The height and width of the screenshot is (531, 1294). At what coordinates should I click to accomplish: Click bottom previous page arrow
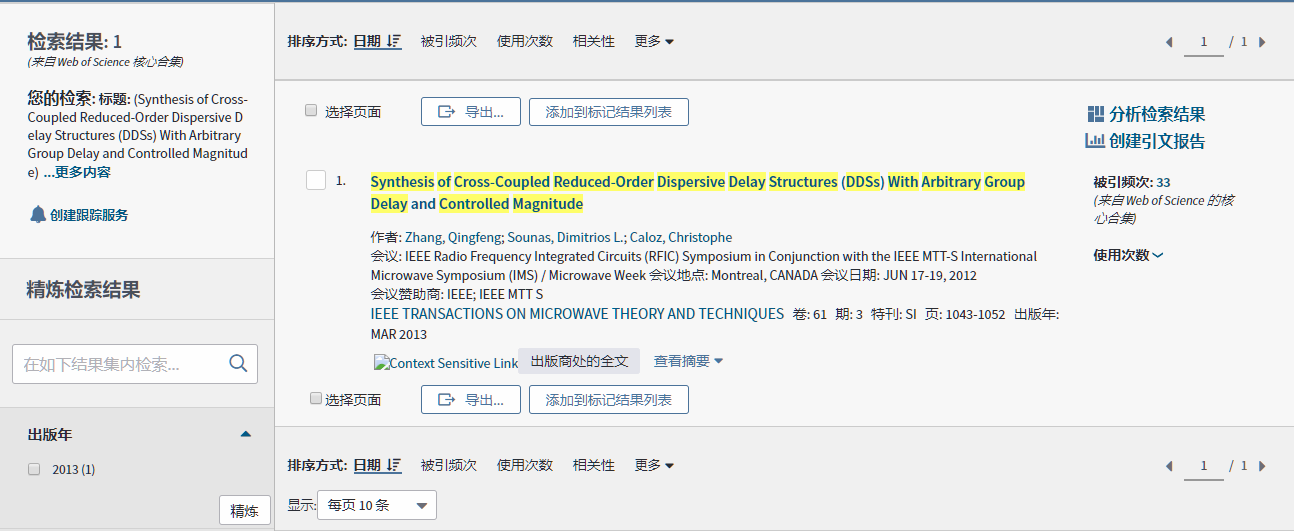point(1169,466)
